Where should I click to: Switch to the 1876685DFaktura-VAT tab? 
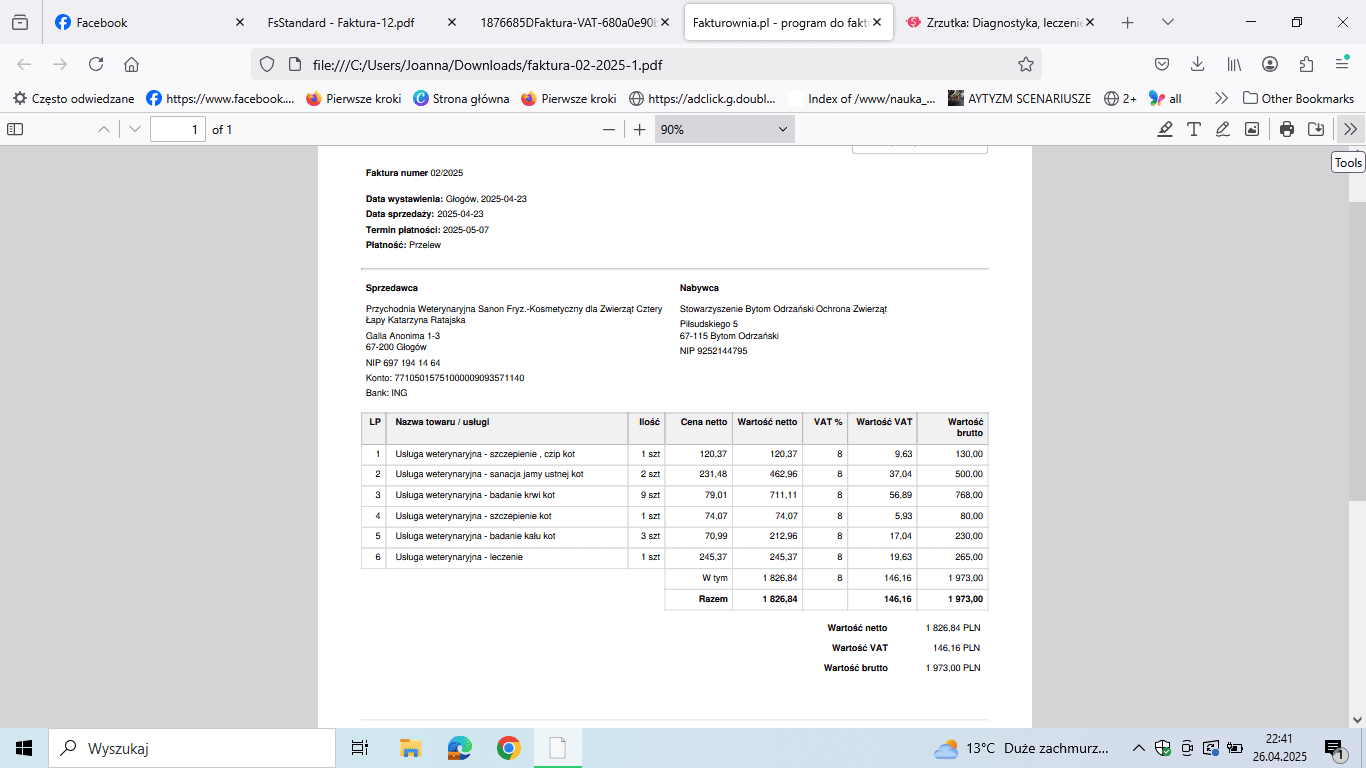574,22
